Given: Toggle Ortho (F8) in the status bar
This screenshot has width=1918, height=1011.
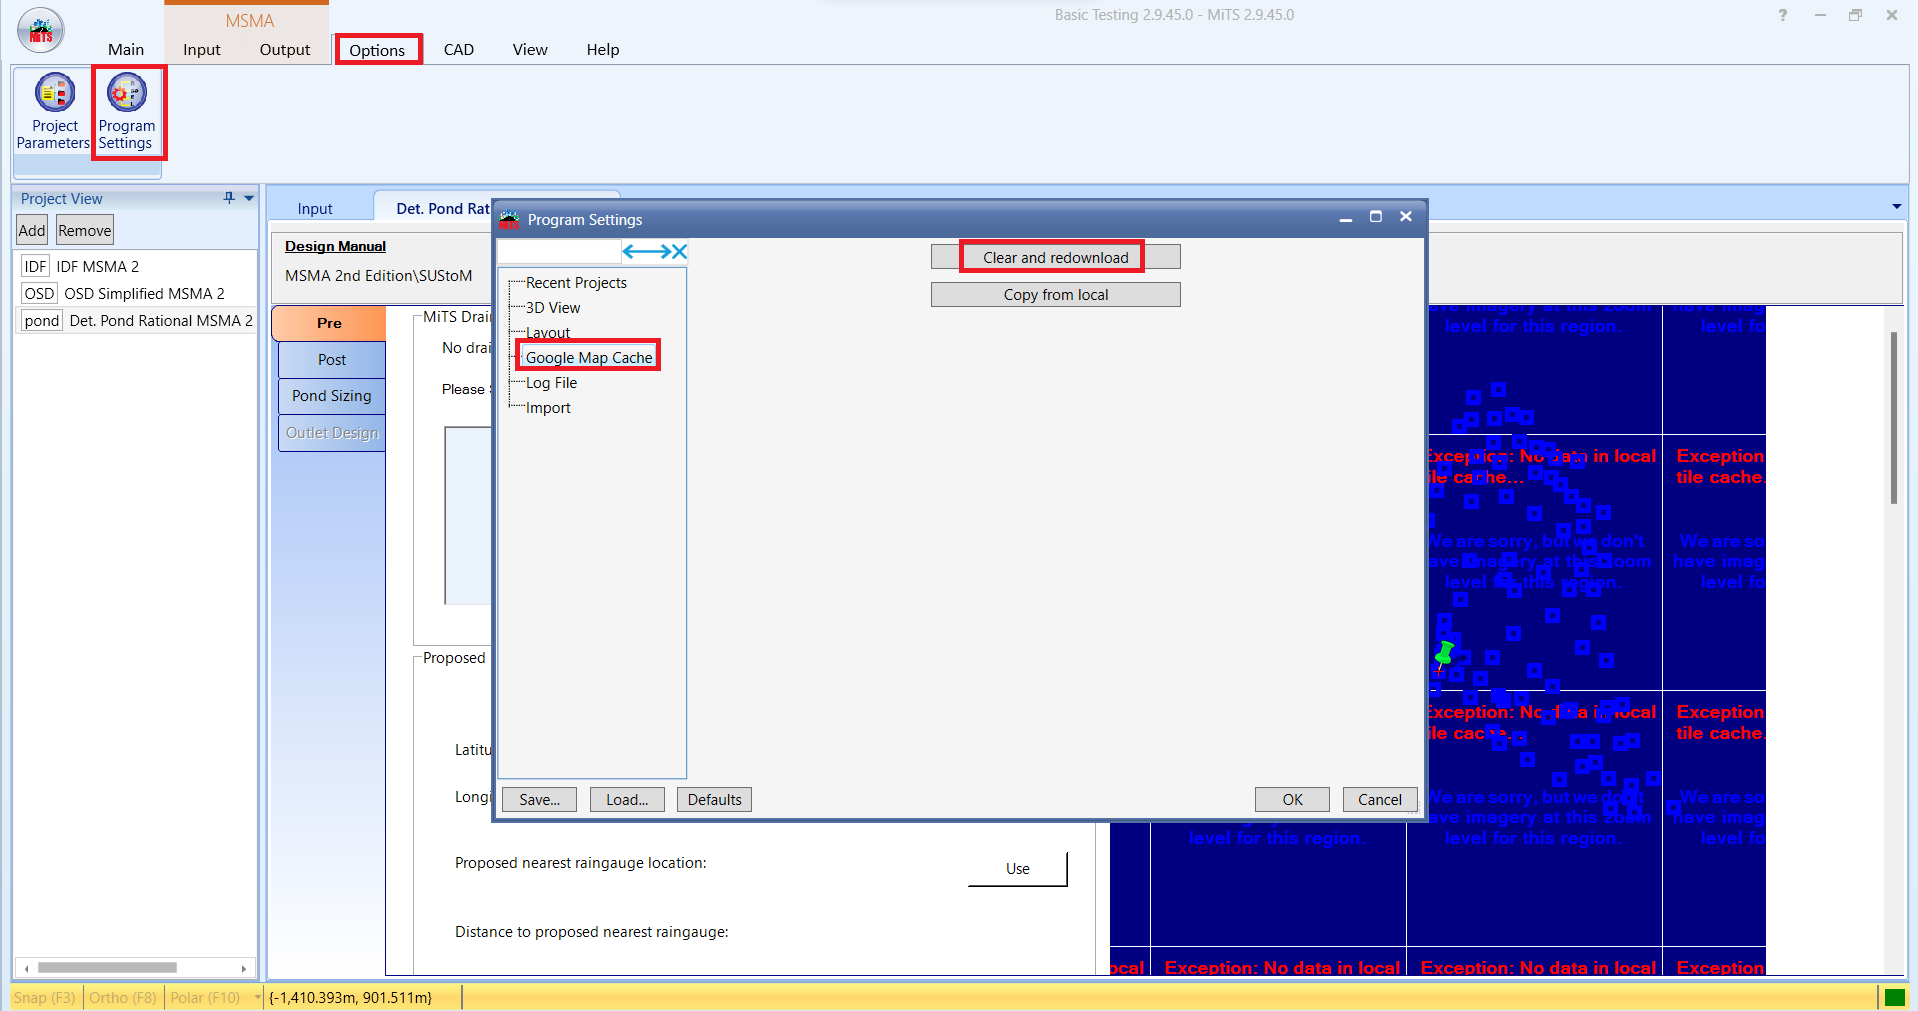Looking at the screenshot, I should click(x=123, y=997).
